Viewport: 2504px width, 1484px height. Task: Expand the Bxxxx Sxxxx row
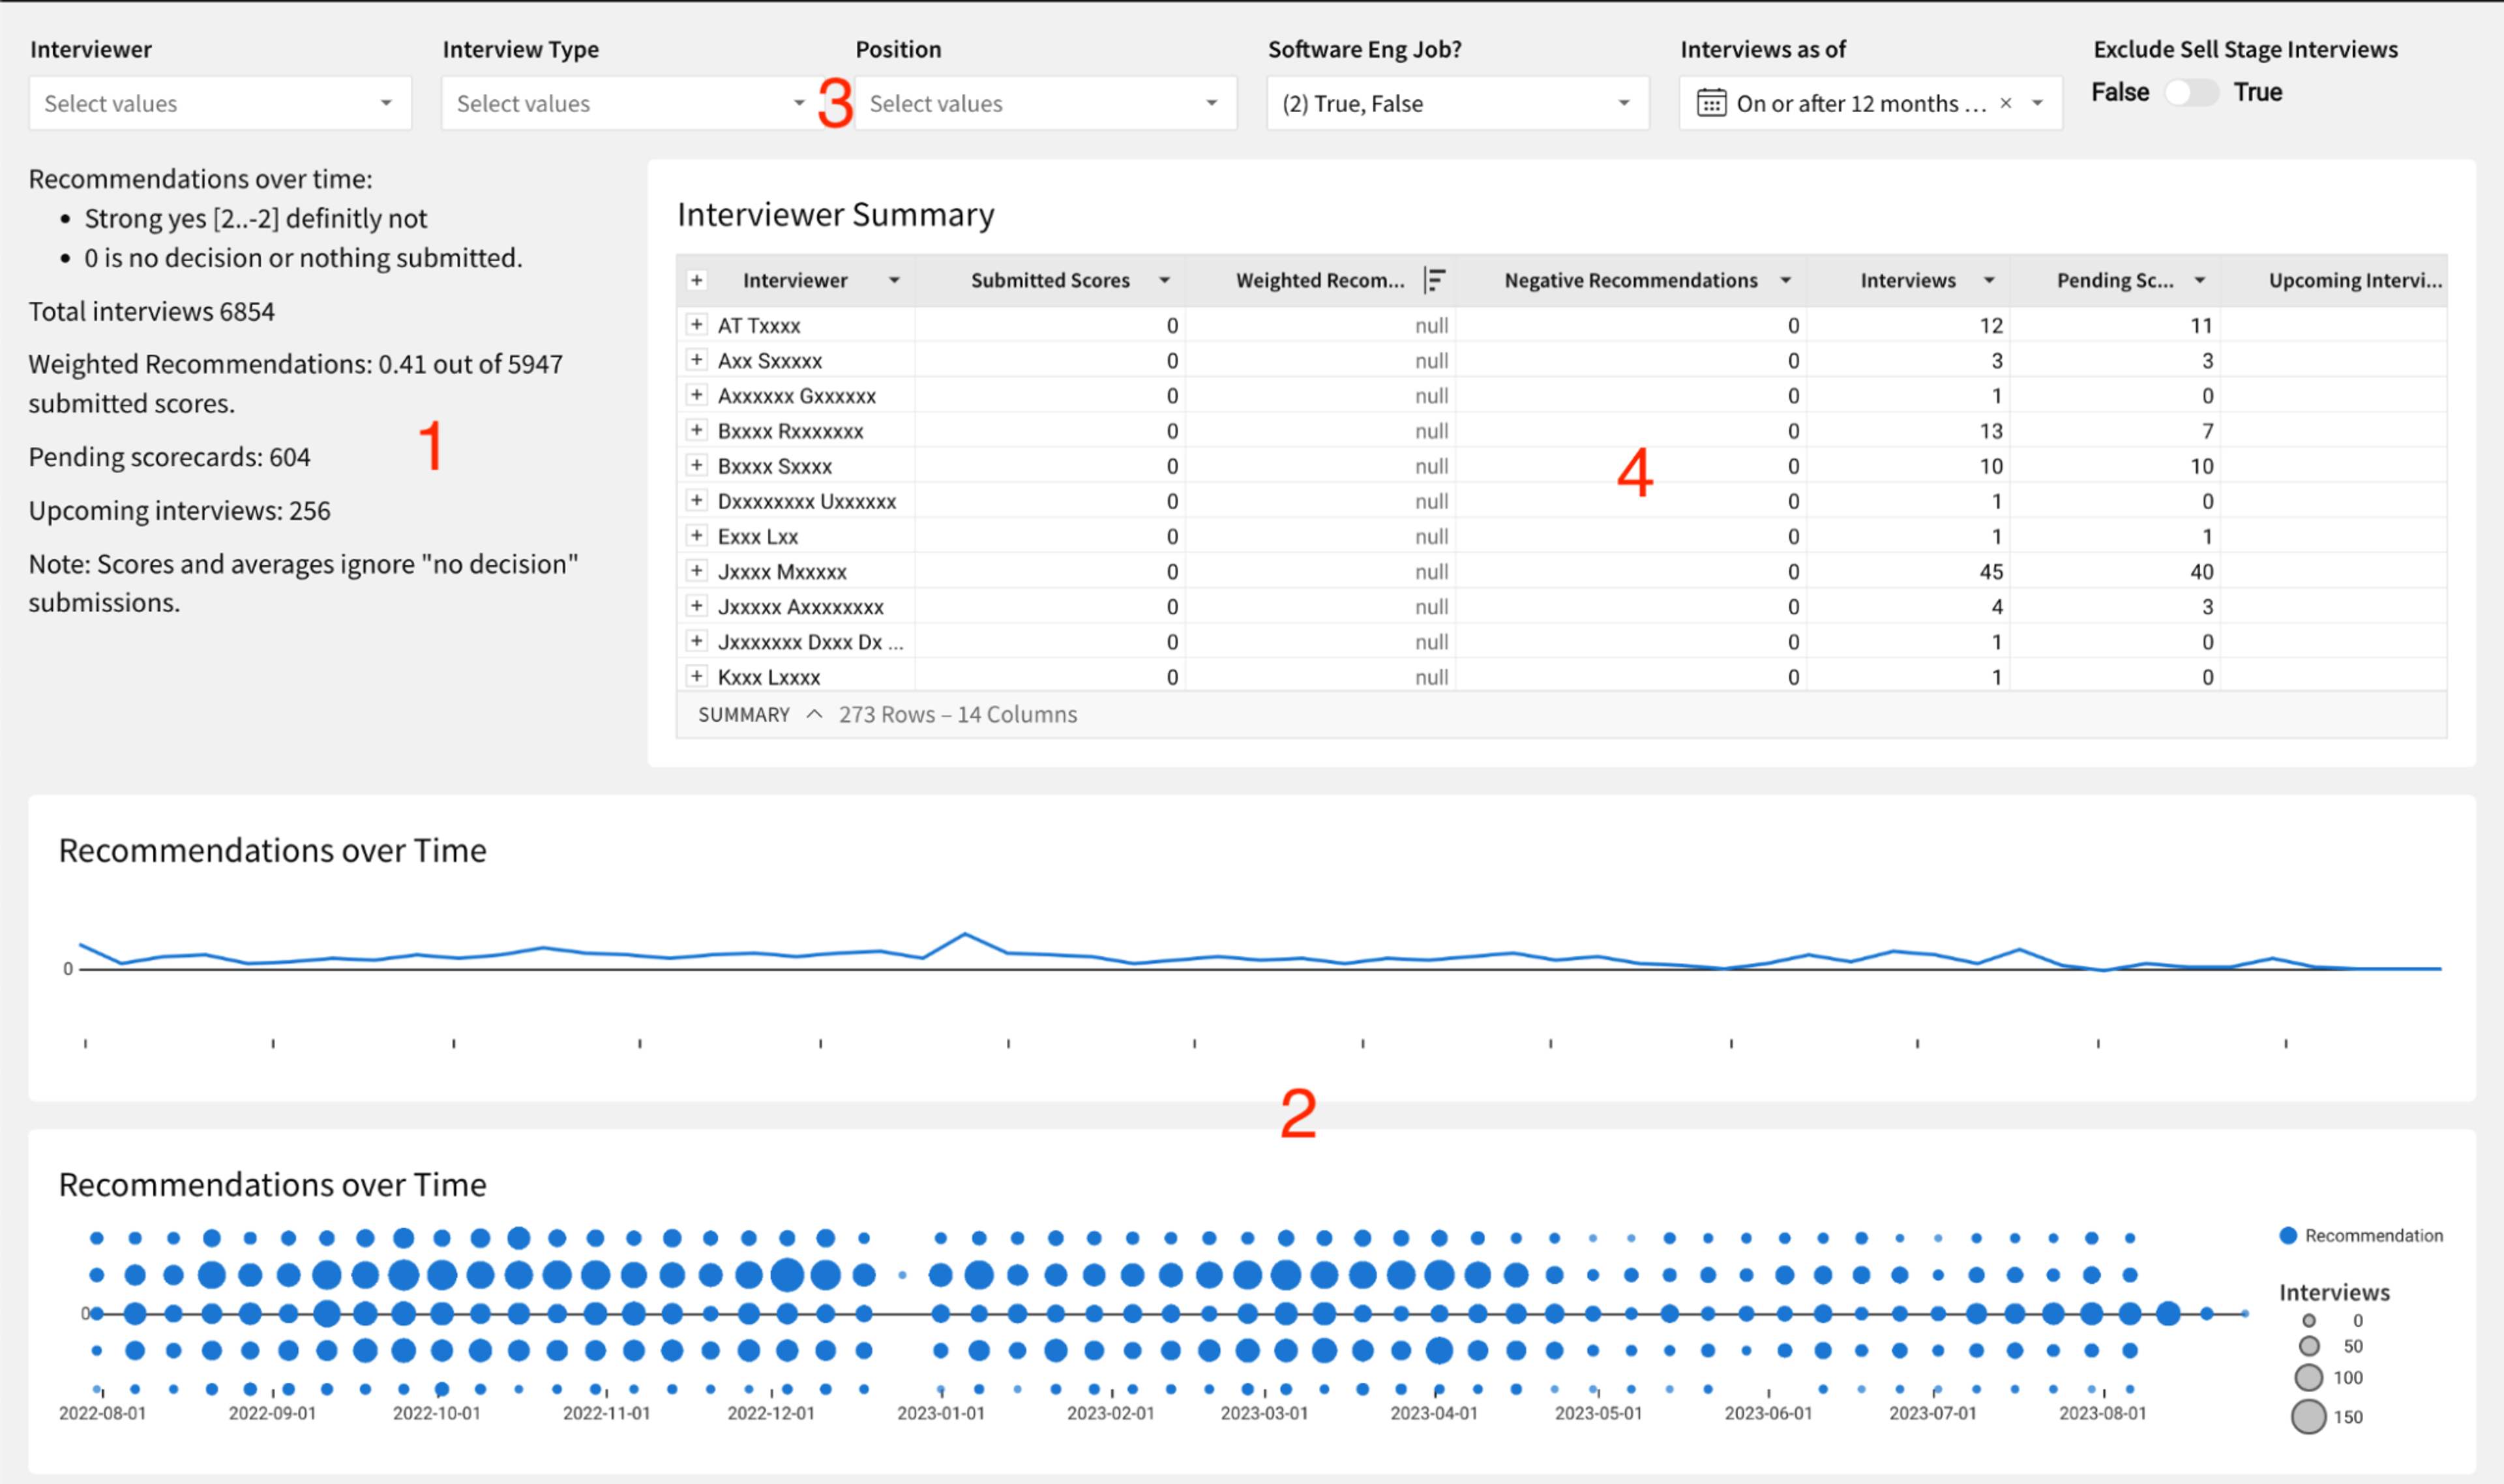(x=697, y=465)
